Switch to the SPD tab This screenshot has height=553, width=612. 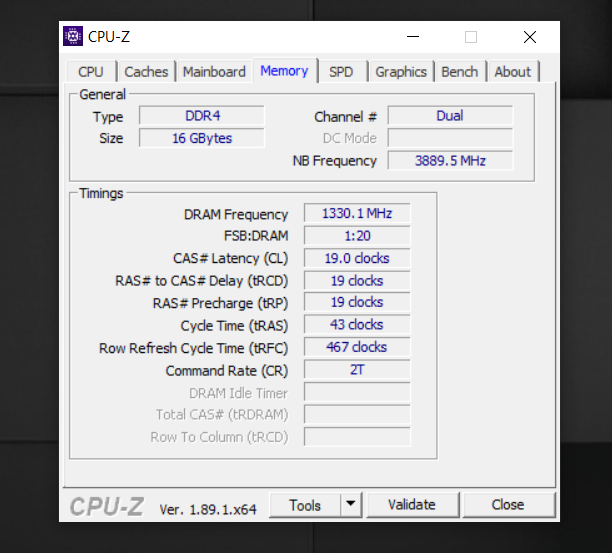(x=341, y=72)
